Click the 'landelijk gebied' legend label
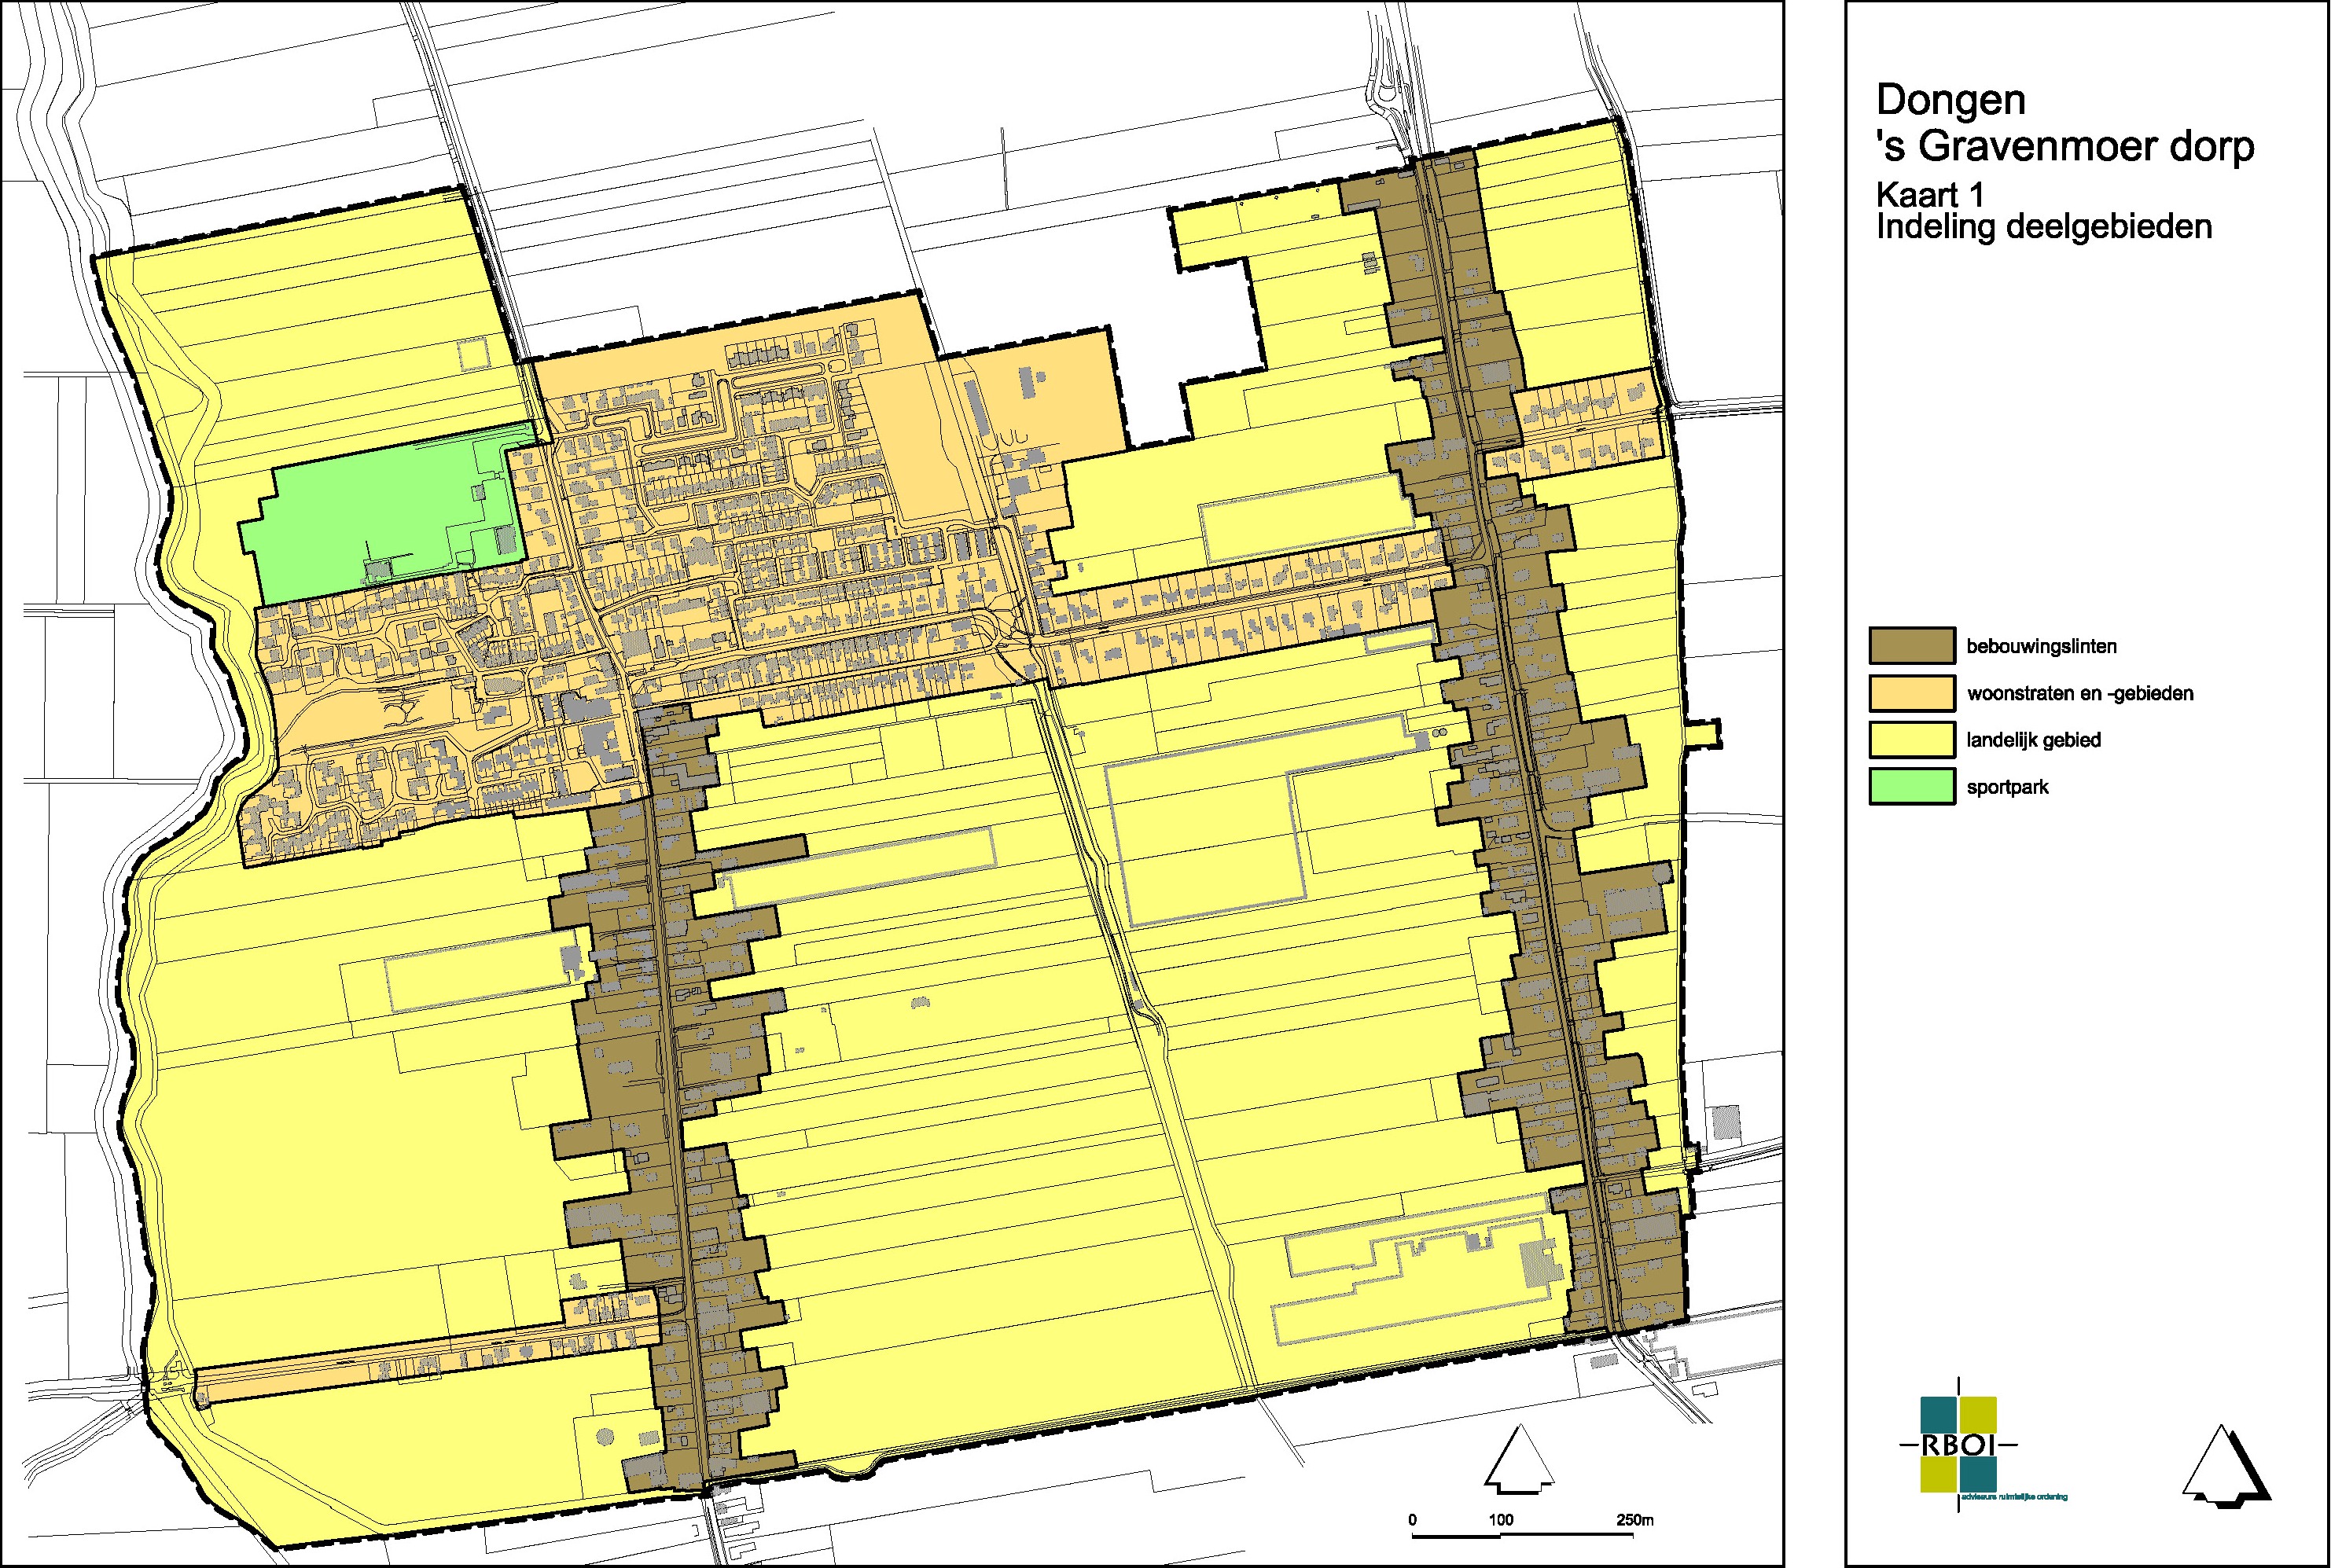Viewport: 2331px width, 1568px height. (x=2033, y=741)
